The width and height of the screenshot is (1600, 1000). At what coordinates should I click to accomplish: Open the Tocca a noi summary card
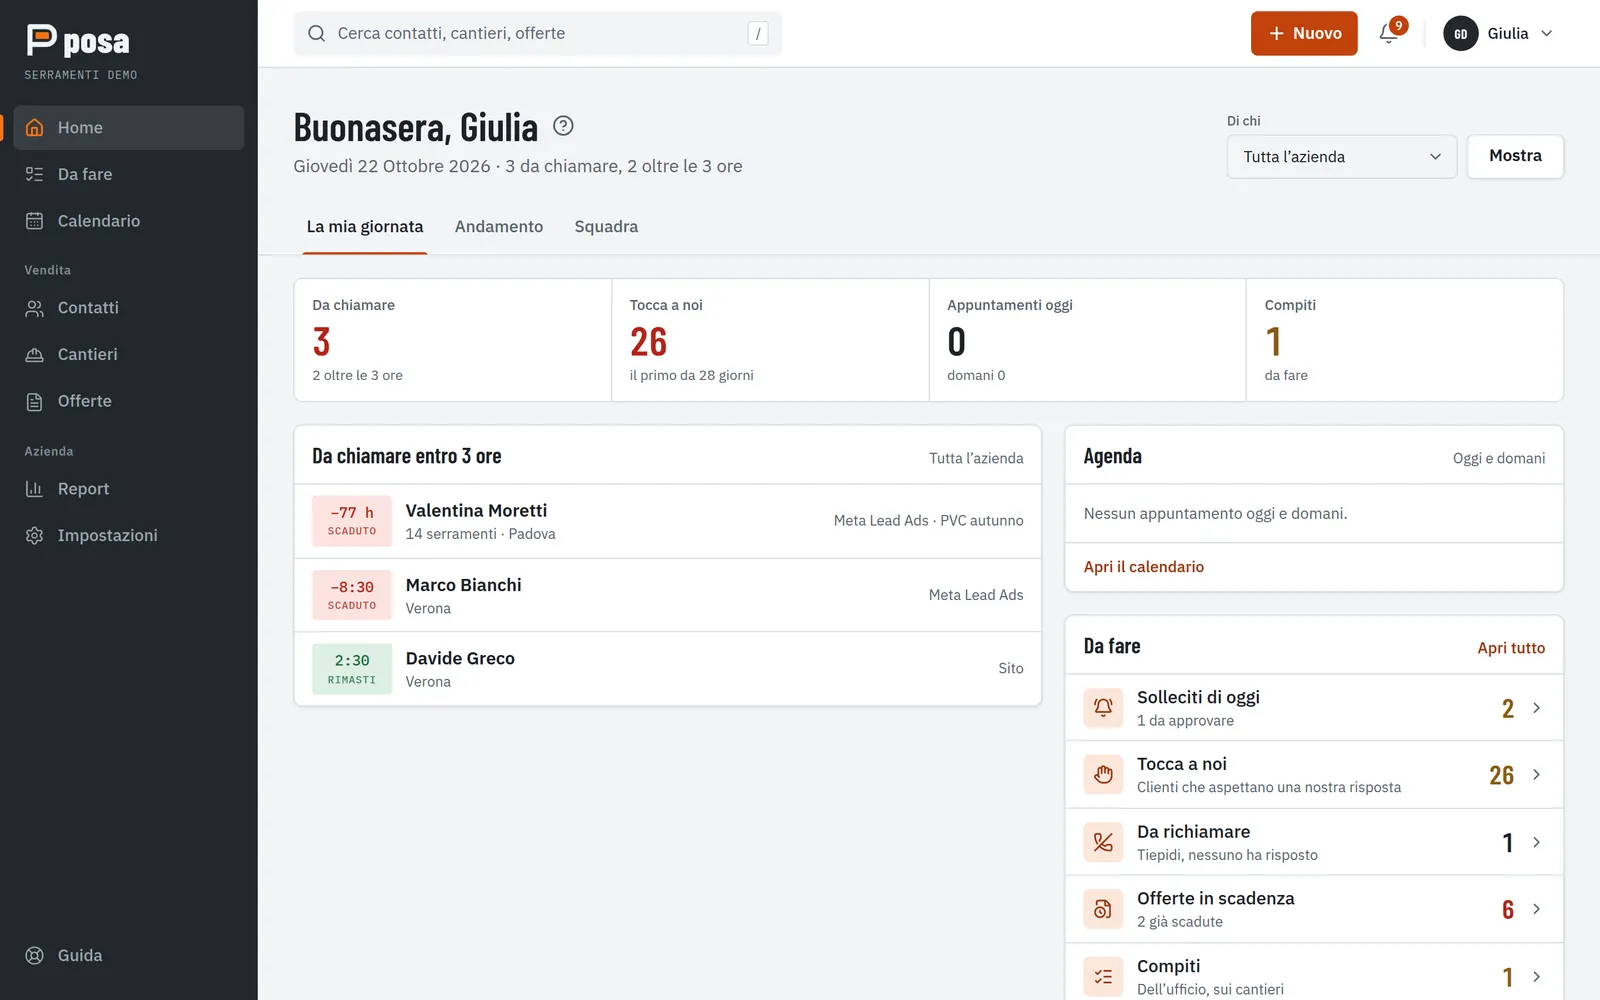[770, 340]
